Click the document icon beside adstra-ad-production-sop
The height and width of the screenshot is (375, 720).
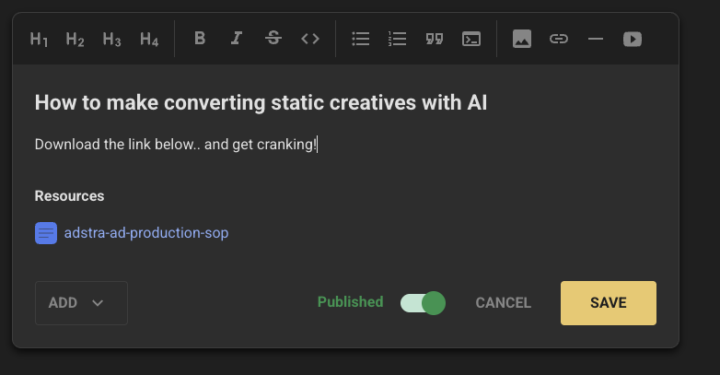click(46, 233)
